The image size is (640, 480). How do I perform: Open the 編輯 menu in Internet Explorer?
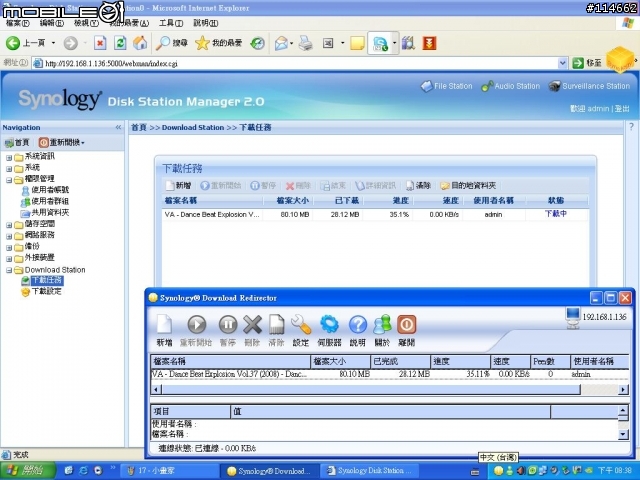coord(51,23)
